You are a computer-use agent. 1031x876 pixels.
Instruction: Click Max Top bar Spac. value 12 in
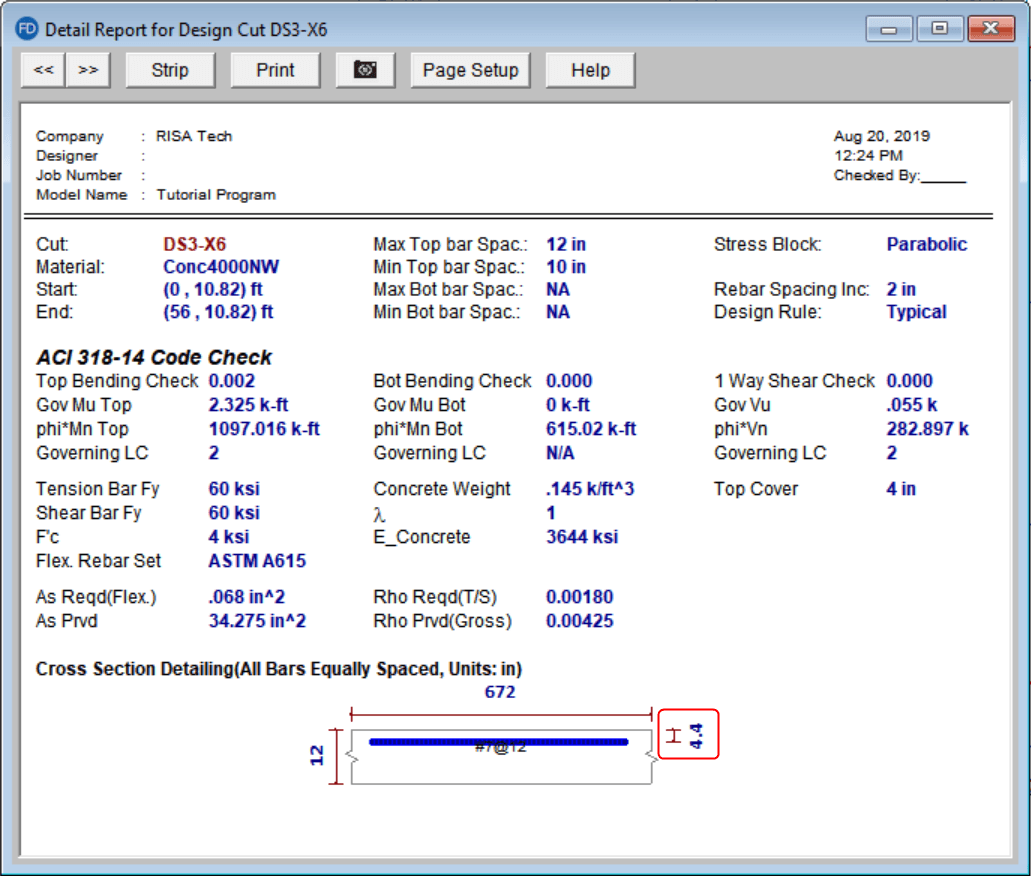[x=566, y=245]
